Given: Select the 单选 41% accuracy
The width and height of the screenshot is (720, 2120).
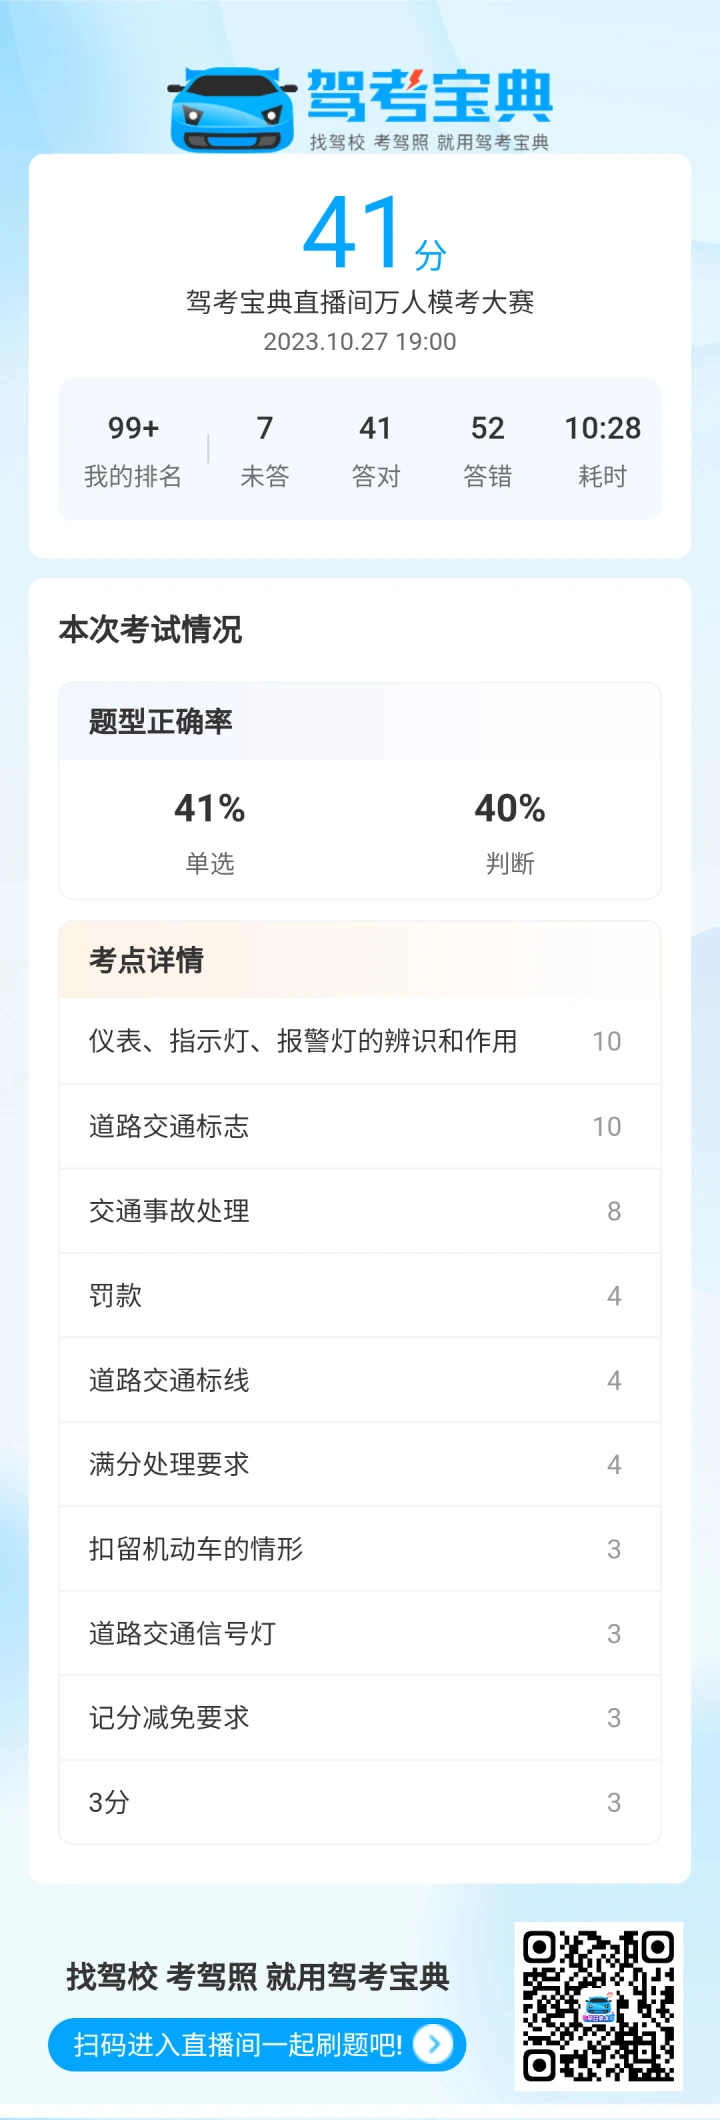Looking at the screenshot, I should point(210,832).
